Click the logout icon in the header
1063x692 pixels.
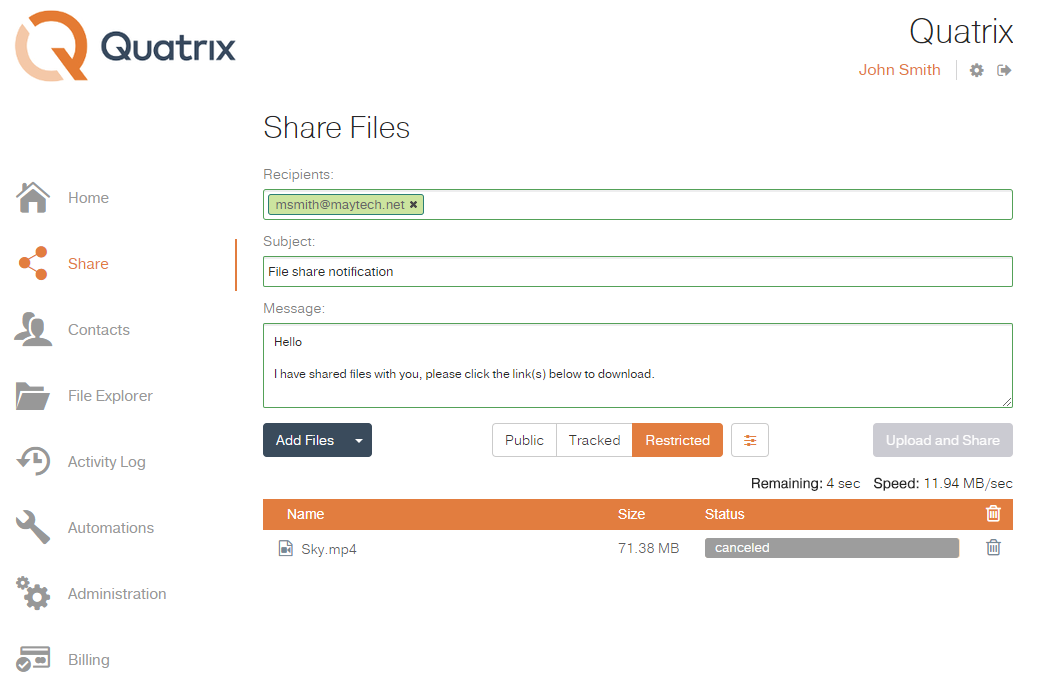point(1004,70)
